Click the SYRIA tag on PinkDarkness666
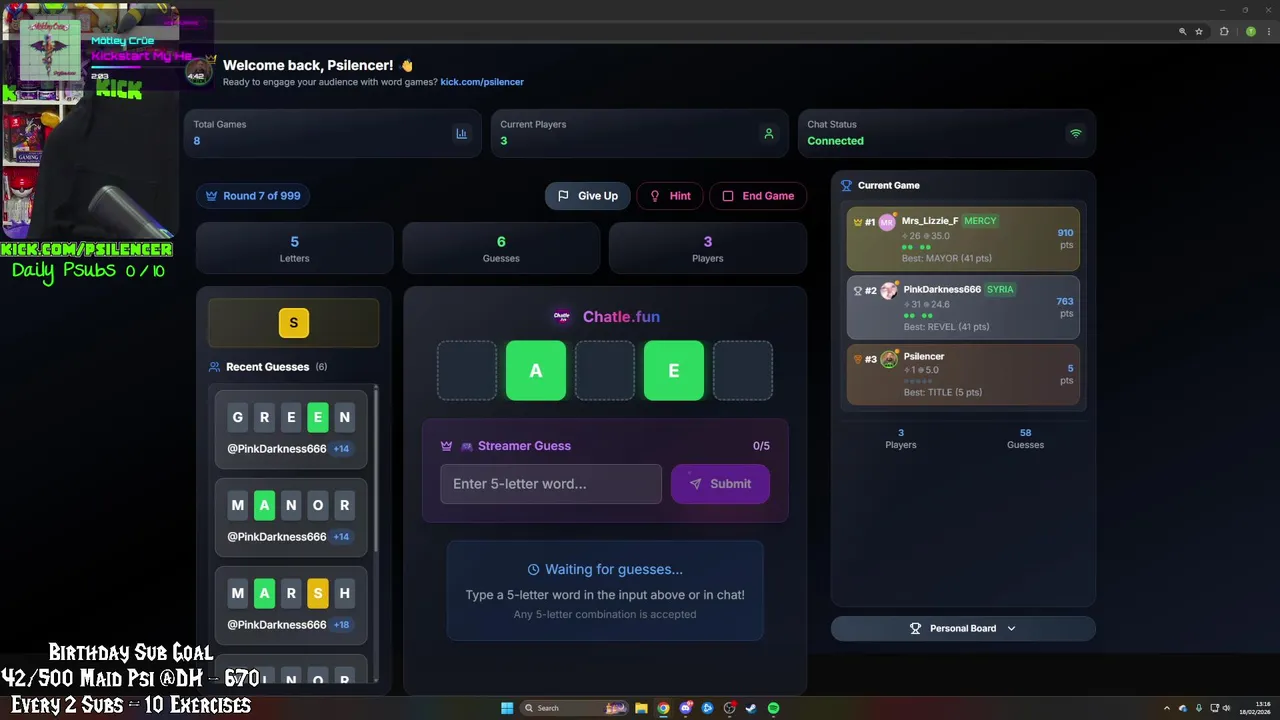Viewport: 1280px width, 720px height. pos(1000,289)
